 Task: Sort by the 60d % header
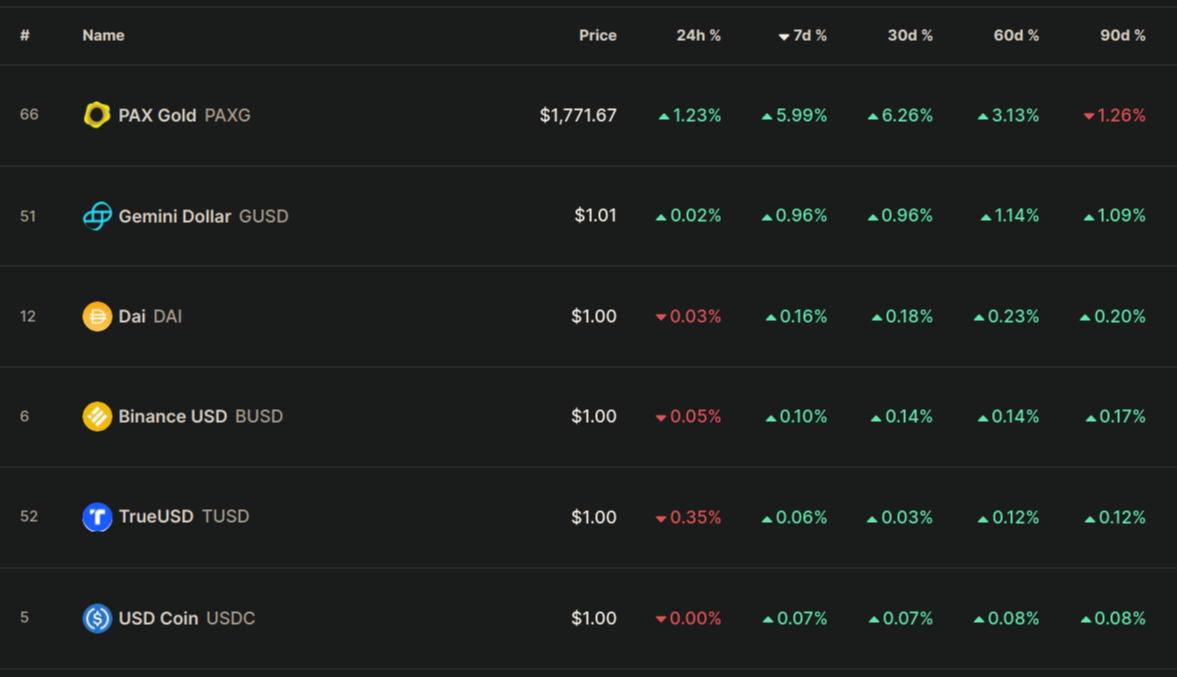(x=1016, y=35)
